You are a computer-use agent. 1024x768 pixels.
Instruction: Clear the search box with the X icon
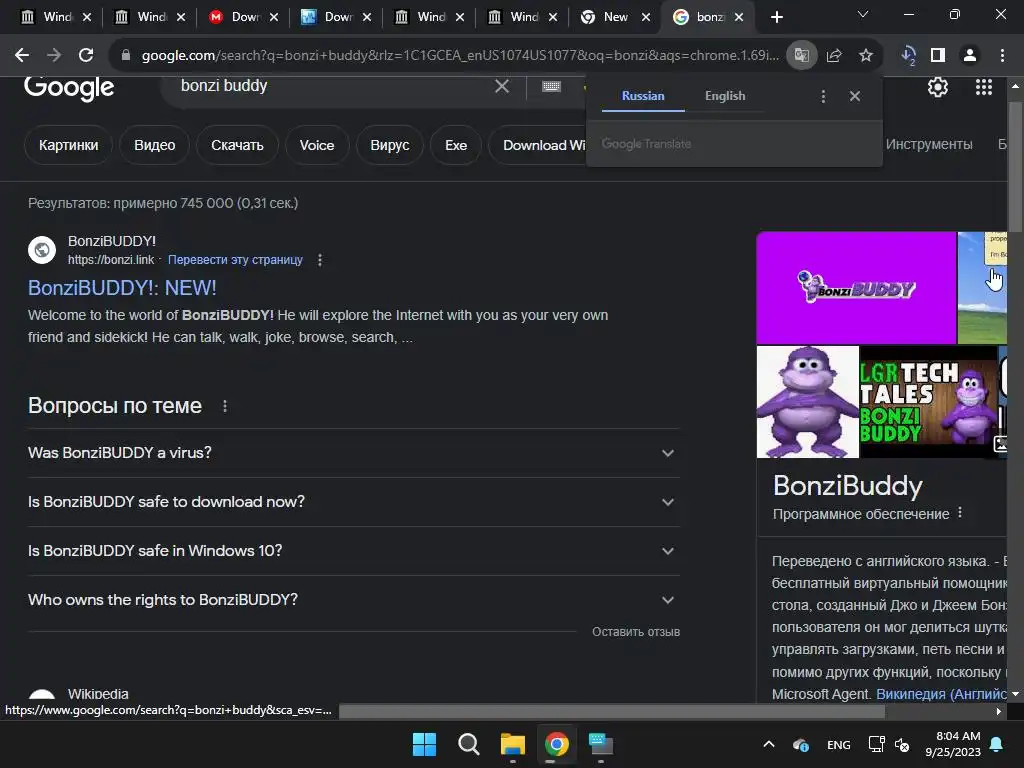pos(502,86)
